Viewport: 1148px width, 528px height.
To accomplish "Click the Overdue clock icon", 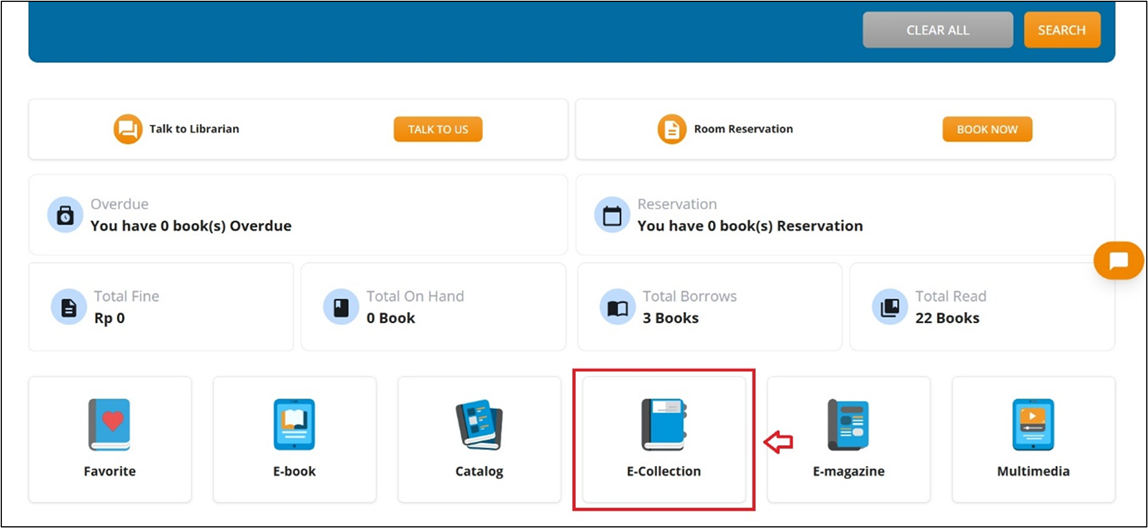I will (66, 215).
